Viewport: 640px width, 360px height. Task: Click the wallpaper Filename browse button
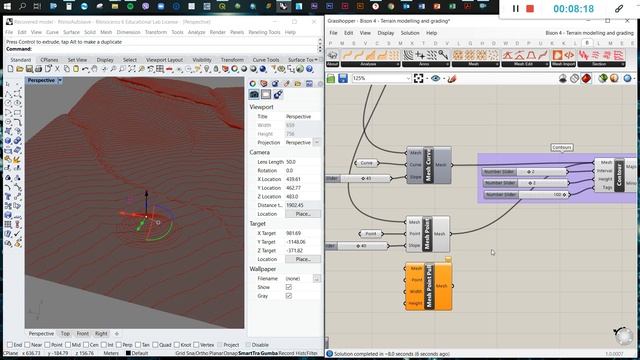[x=316, y=278]
